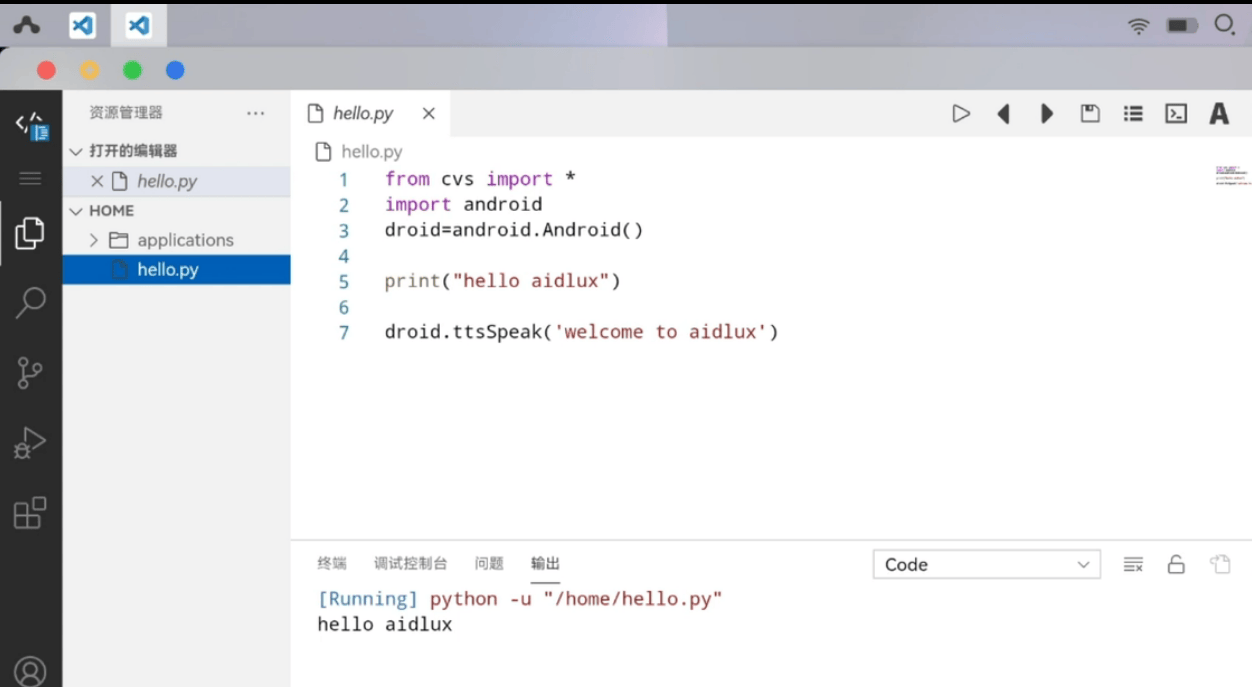Select hello.py in the file tree
This screenshot has height=687, width=1252.
coord(168,270)
